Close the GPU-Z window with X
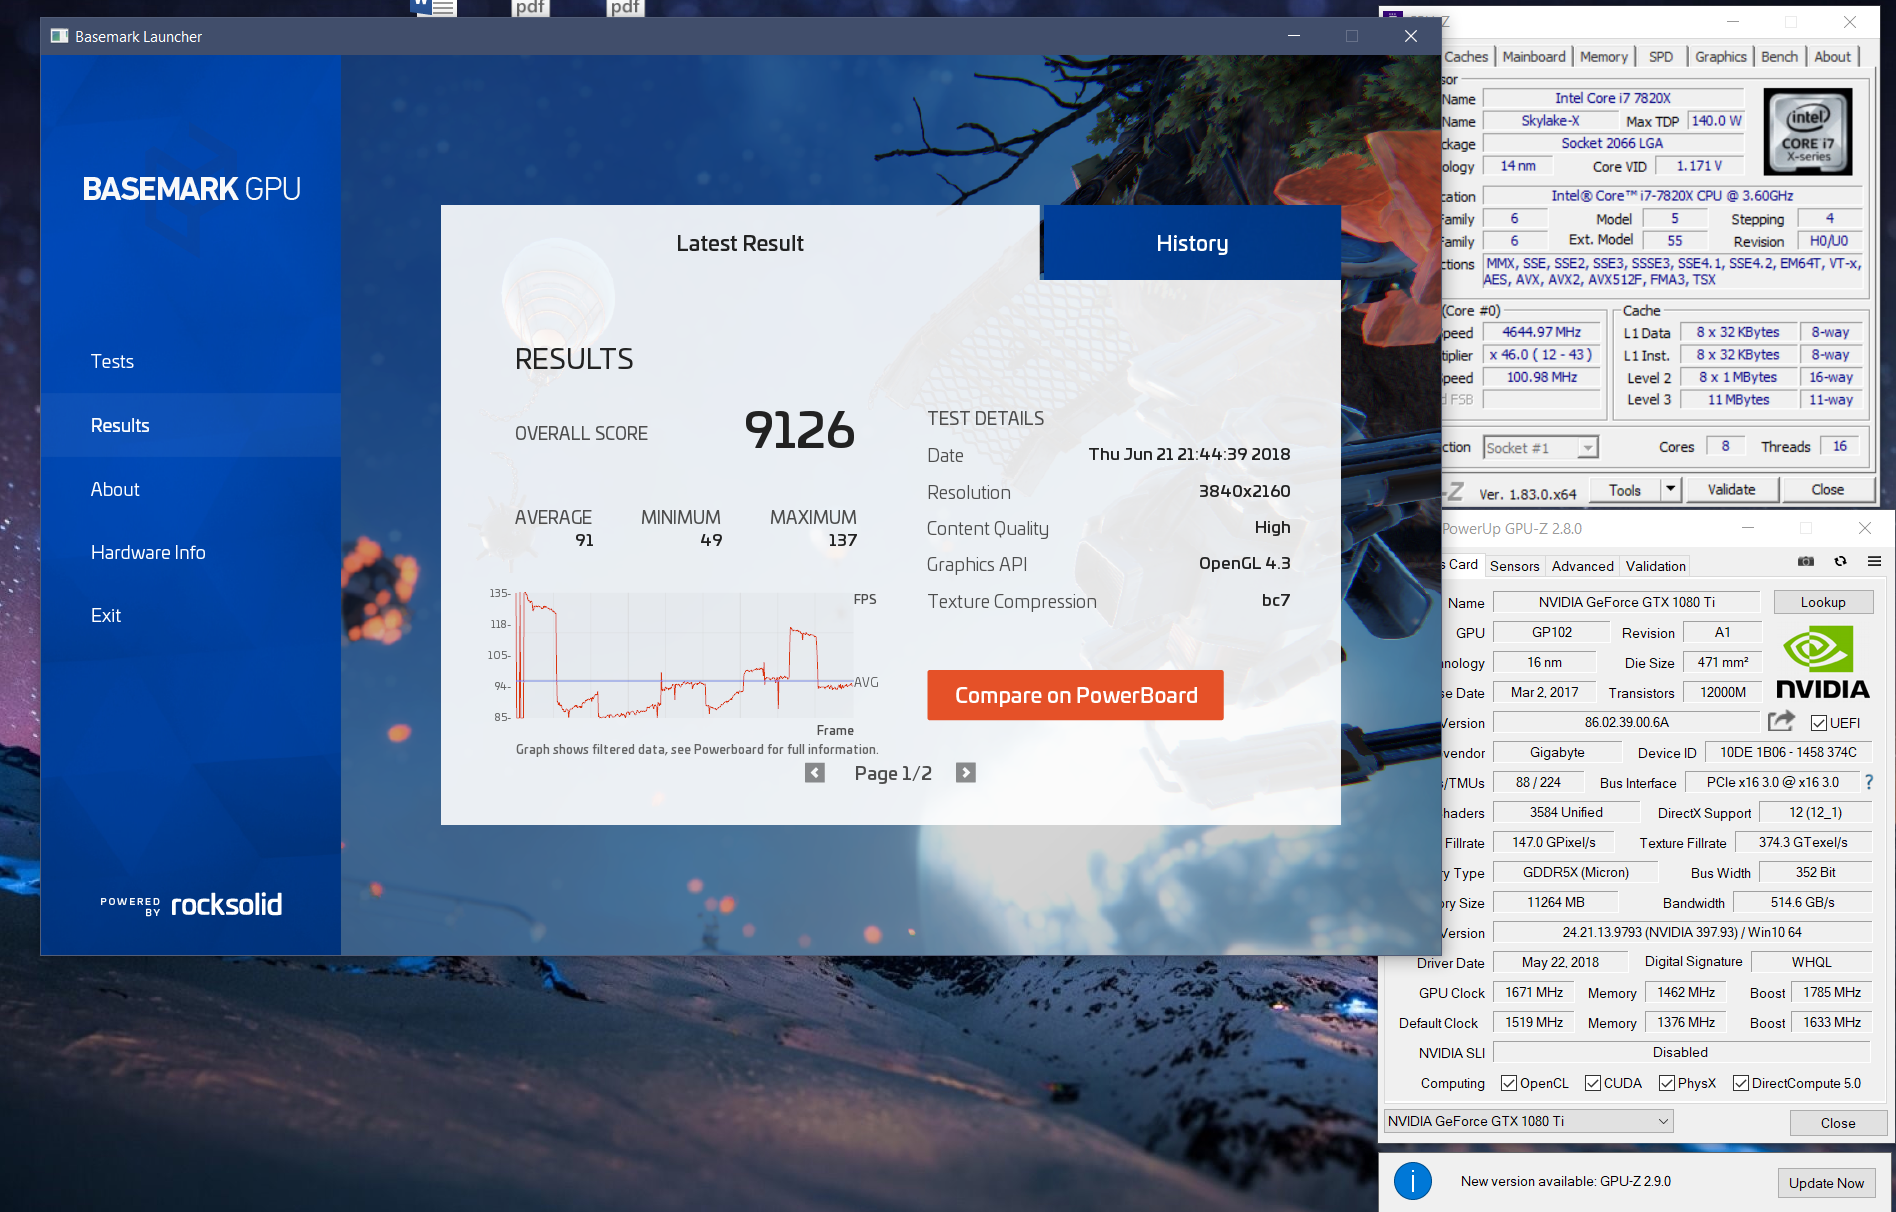1896x1212 pixels. click(1864, 528)
